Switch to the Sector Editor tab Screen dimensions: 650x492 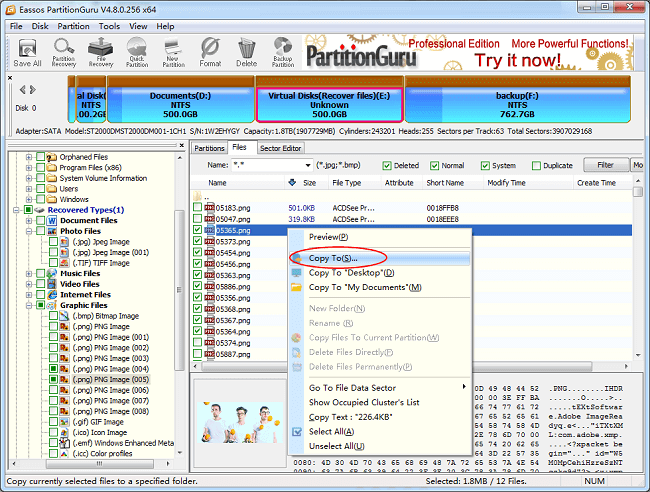(281, 148)
